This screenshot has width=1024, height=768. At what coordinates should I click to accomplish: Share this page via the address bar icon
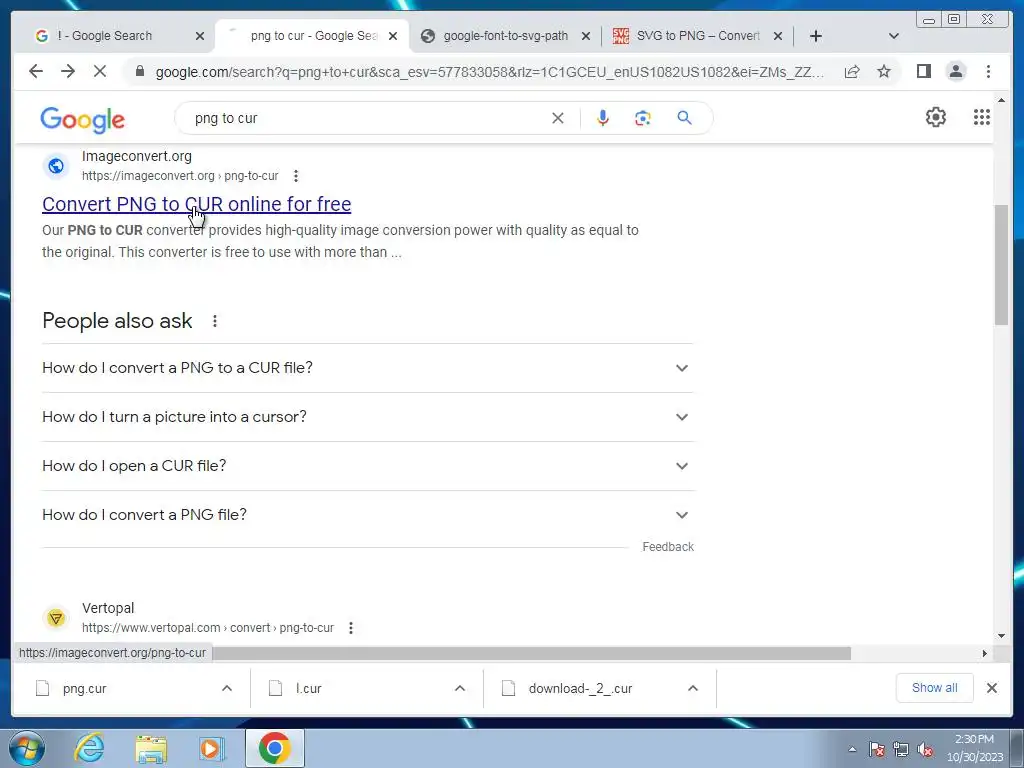852,71
